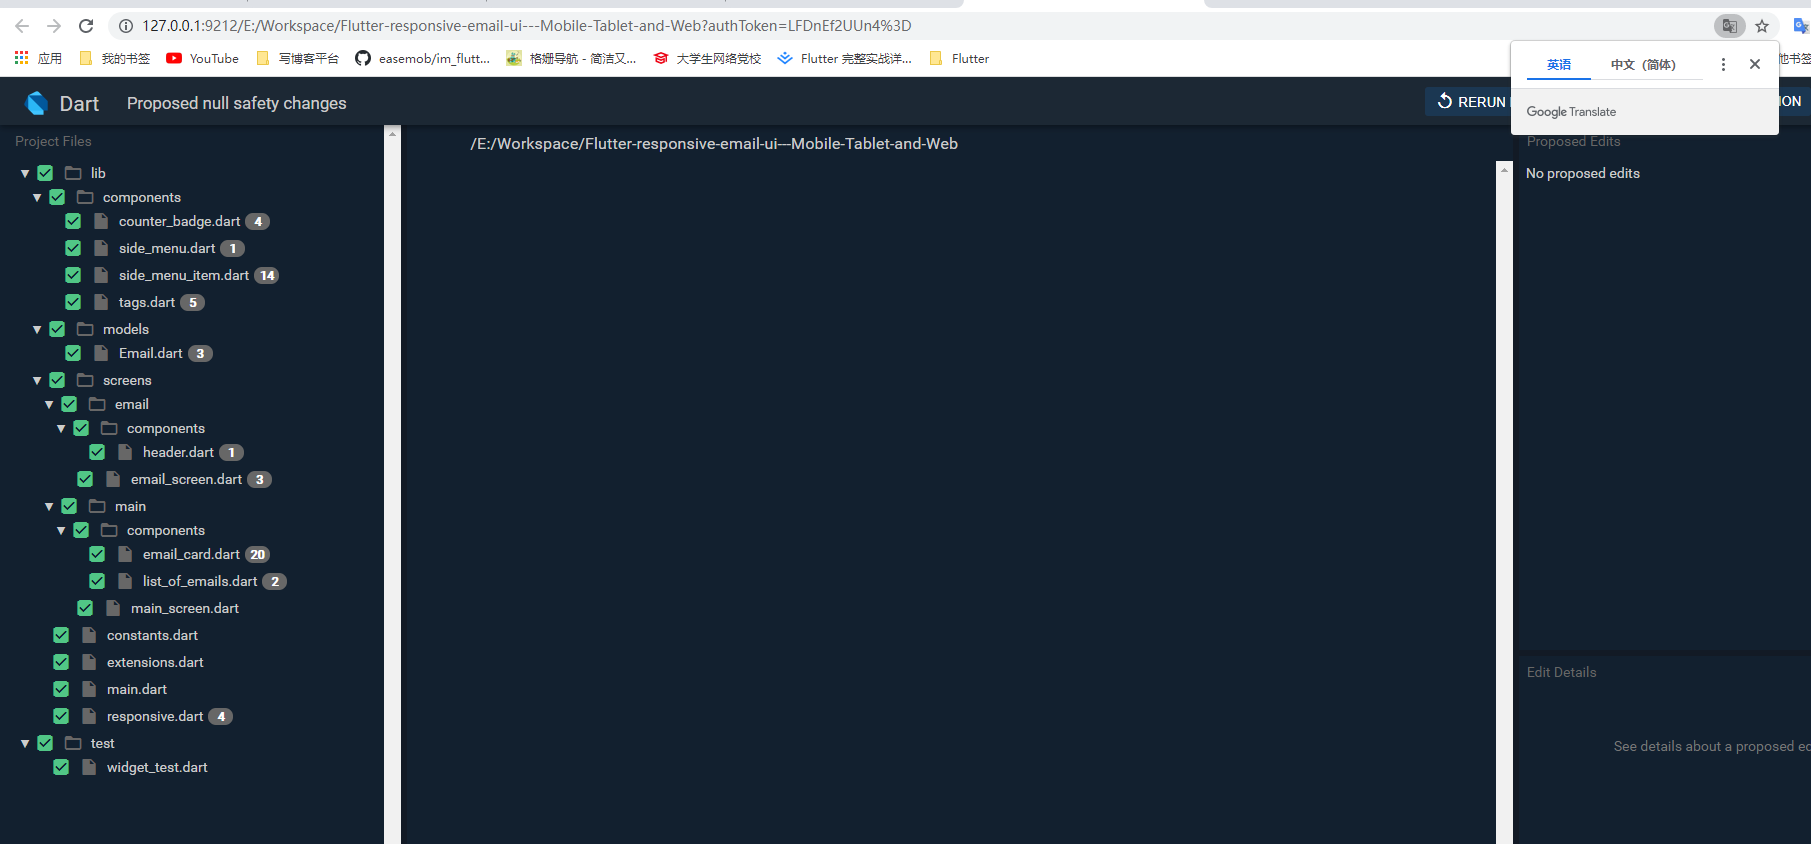This screenshot has width=1811, height=844.
Task: Open extensions.dart file
Action: click(x=155, y=662)
